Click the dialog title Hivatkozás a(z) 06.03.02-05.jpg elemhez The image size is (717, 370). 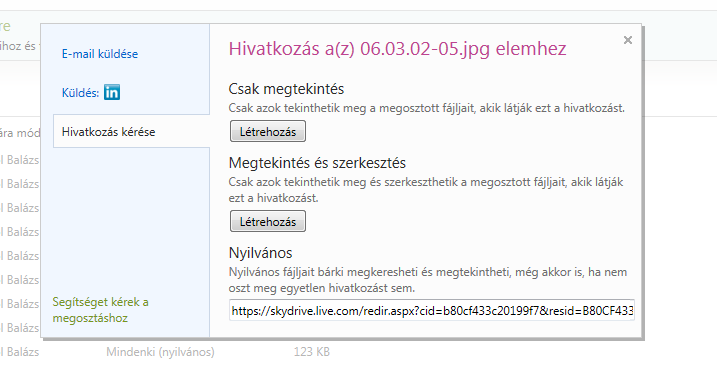pyautogui.click(x=397, y=48)
